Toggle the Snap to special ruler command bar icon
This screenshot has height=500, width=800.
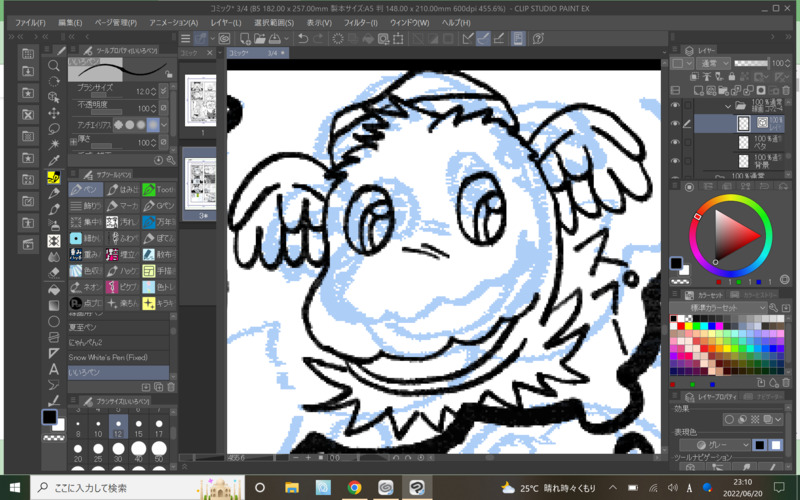click(483, 39)
